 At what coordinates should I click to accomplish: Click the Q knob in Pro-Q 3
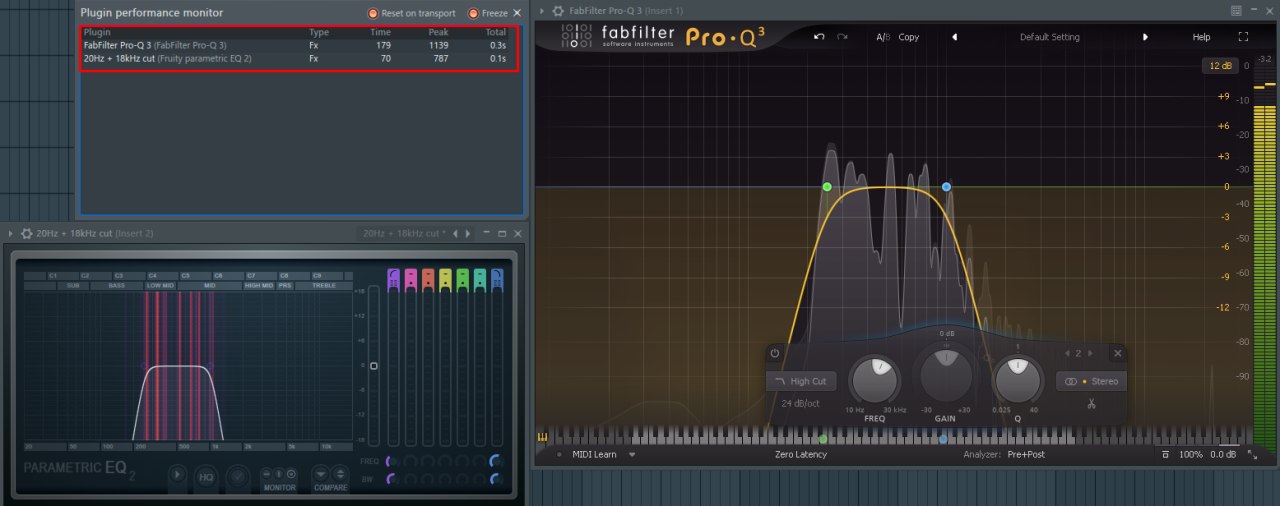click(1018, 381)
